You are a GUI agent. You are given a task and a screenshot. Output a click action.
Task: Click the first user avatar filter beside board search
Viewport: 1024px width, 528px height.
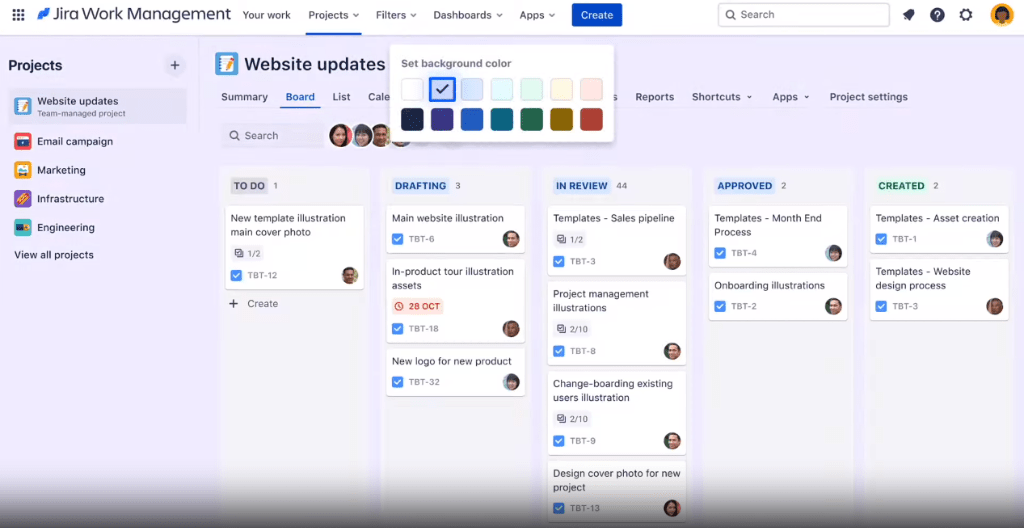pos(340,135)
